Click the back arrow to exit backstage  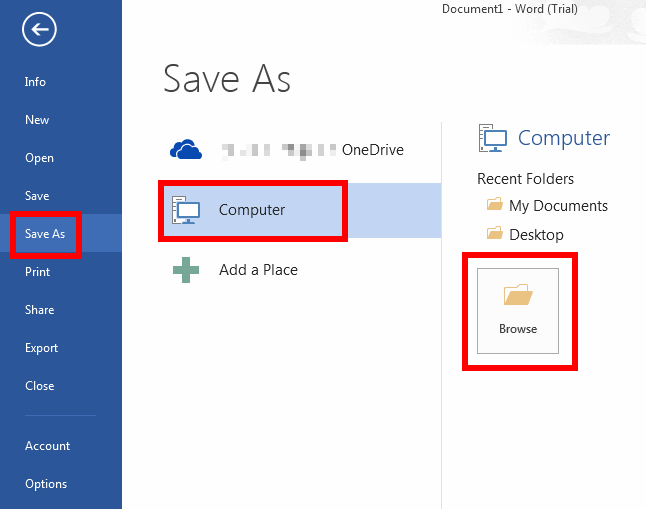40,30
